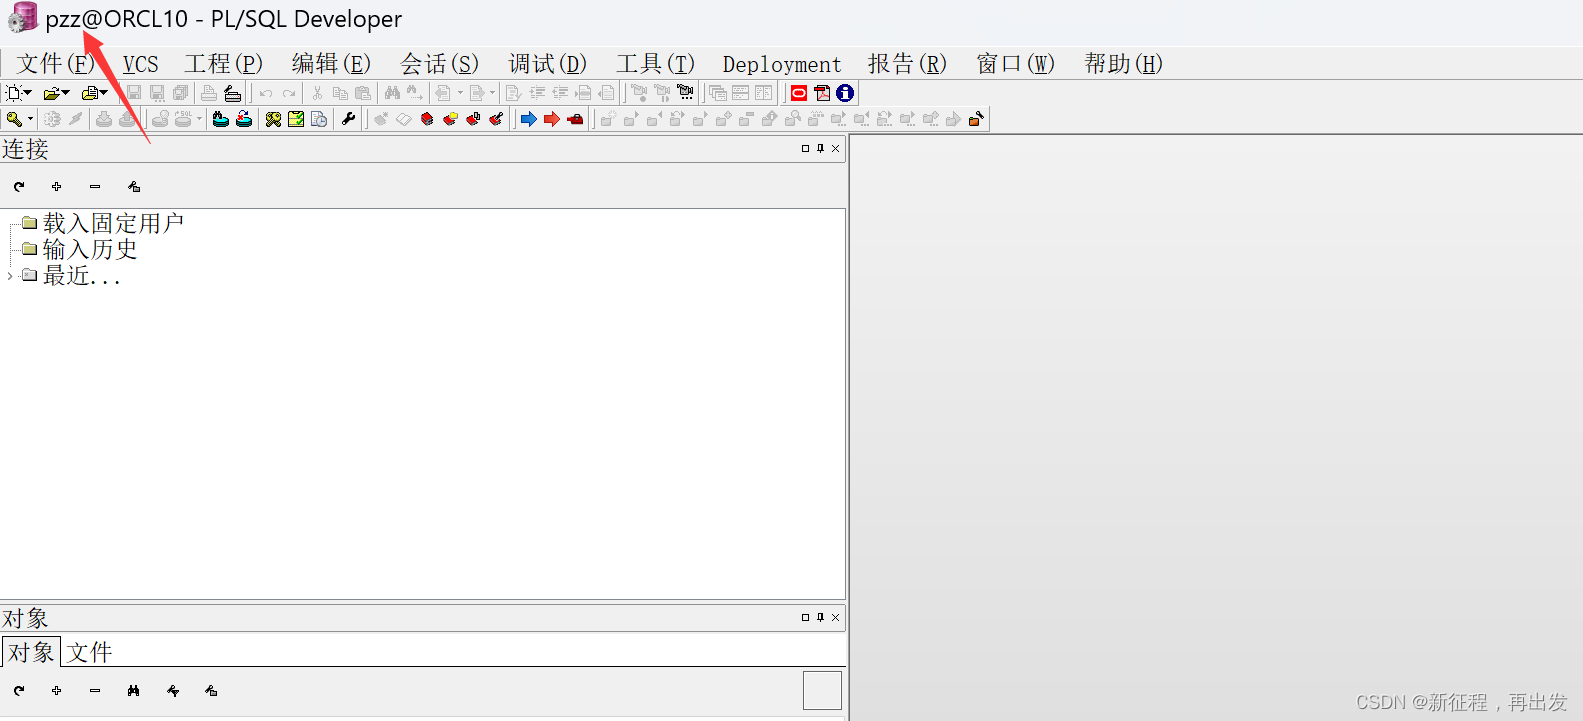
Task: Click the Cascade windows icon
Action: (717, 93)
